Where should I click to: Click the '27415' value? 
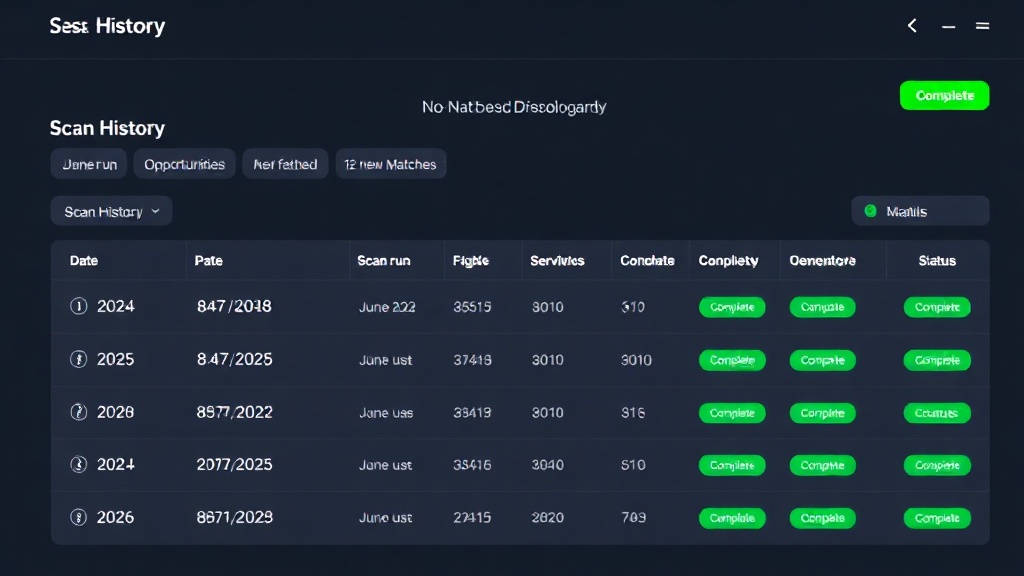[472, 518]
